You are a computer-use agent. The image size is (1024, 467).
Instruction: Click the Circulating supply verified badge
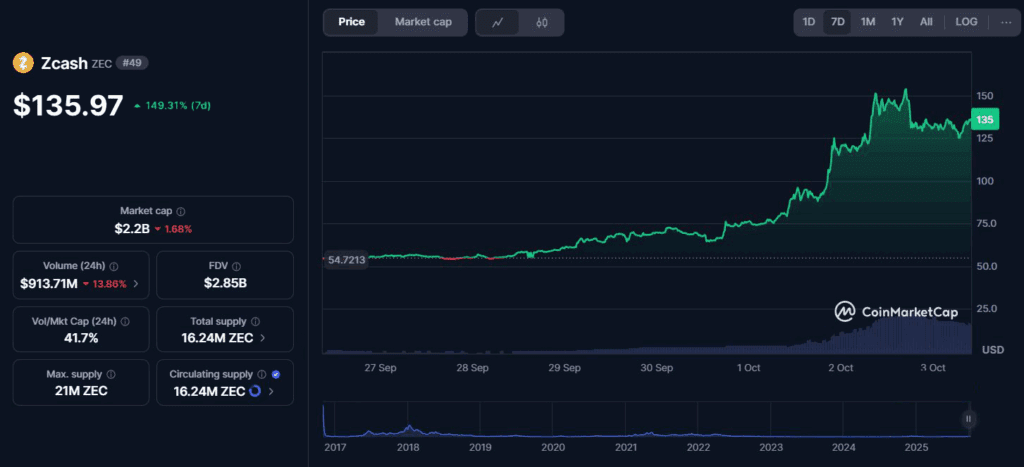pyautogui.click(x=276, y=374)
